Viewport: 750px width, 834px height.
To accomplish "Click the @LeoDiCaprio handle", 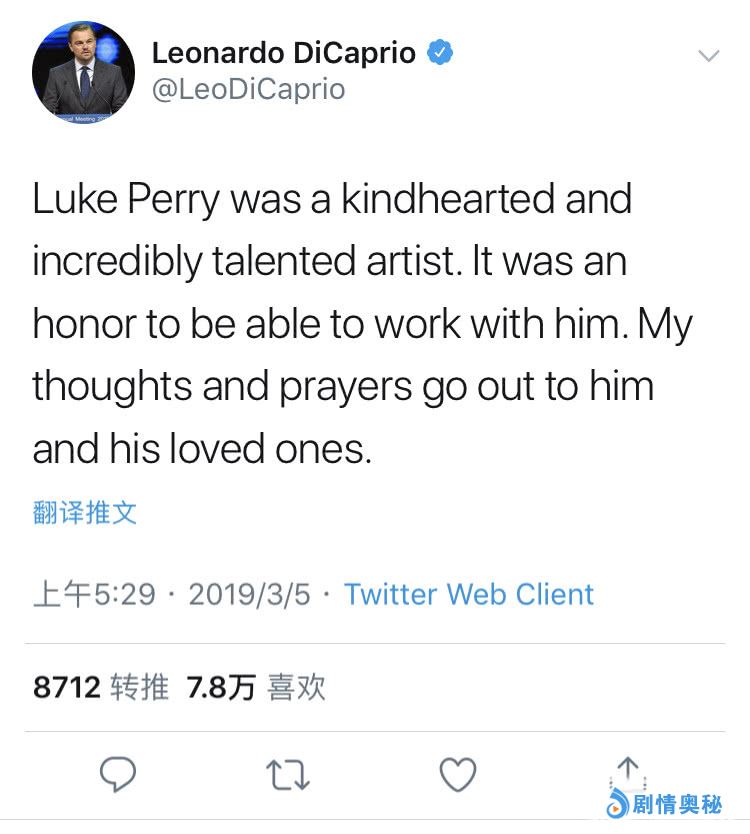I will tap(248, 89).
